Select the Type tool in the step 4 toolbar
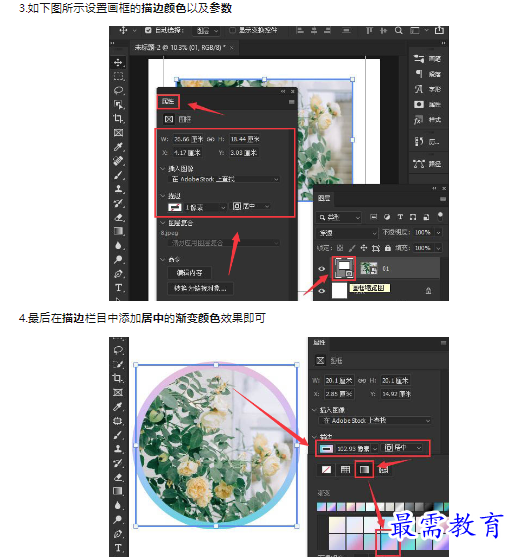Image resolution: width=512 pixels, height=557 pixels. [118, 547]
